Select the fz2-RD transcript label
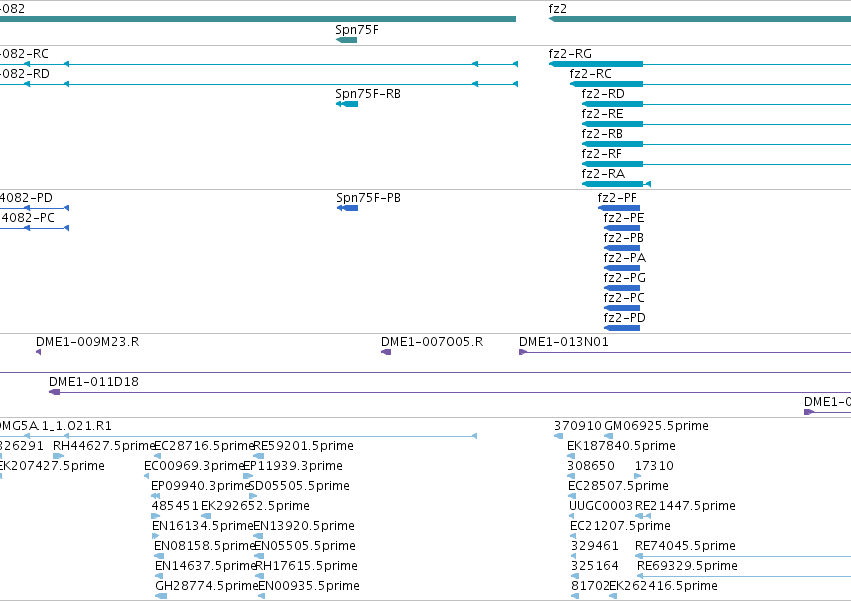This screenshot has height=601, width=851. point(603,94)
